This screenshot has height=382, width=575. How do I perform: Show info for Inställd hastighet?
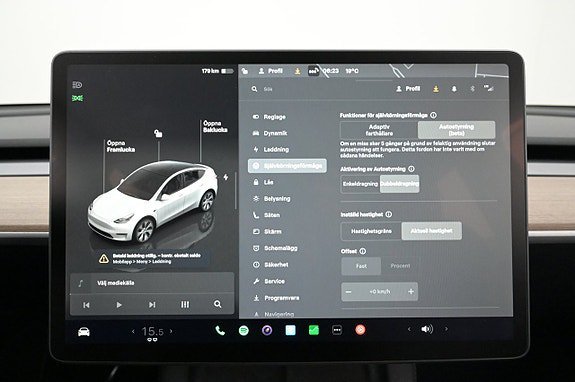click(389, 214)
